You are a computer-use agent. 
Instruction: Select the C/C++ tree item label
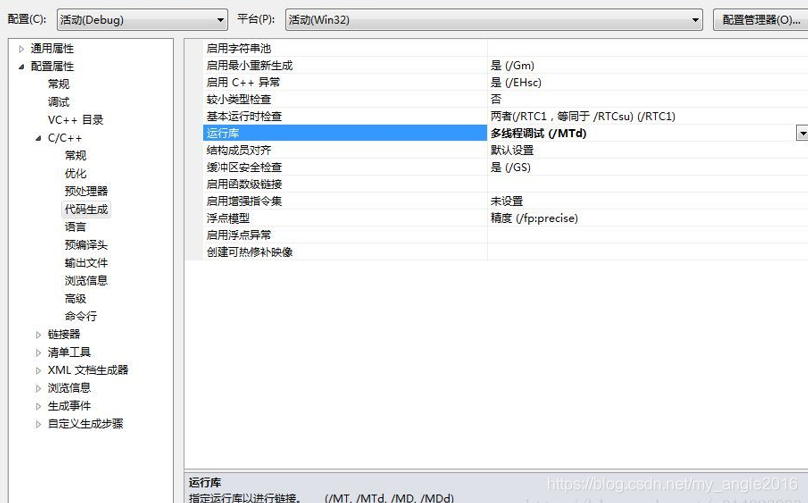[x=65, y=138]
